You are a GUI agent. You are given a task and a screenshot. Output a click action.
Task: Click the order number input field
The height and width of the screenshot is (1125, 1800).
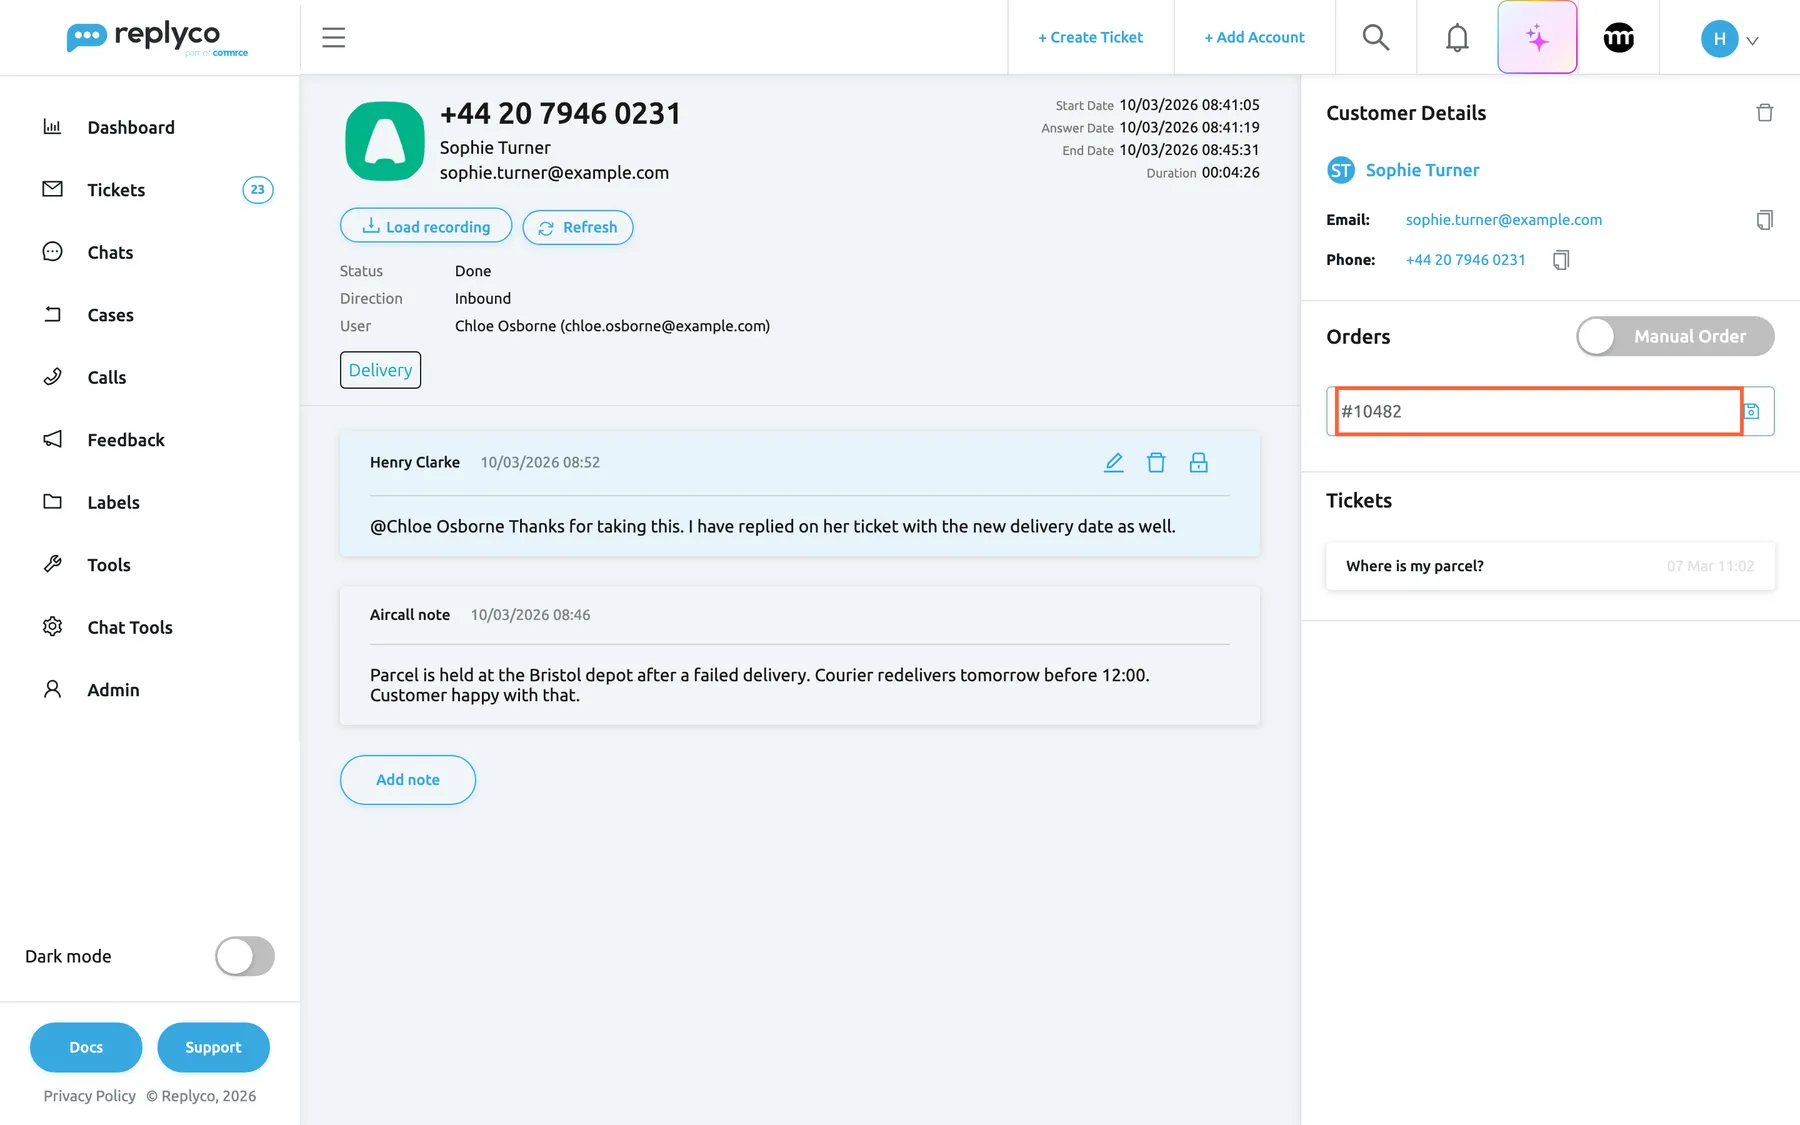[1539, 411]
